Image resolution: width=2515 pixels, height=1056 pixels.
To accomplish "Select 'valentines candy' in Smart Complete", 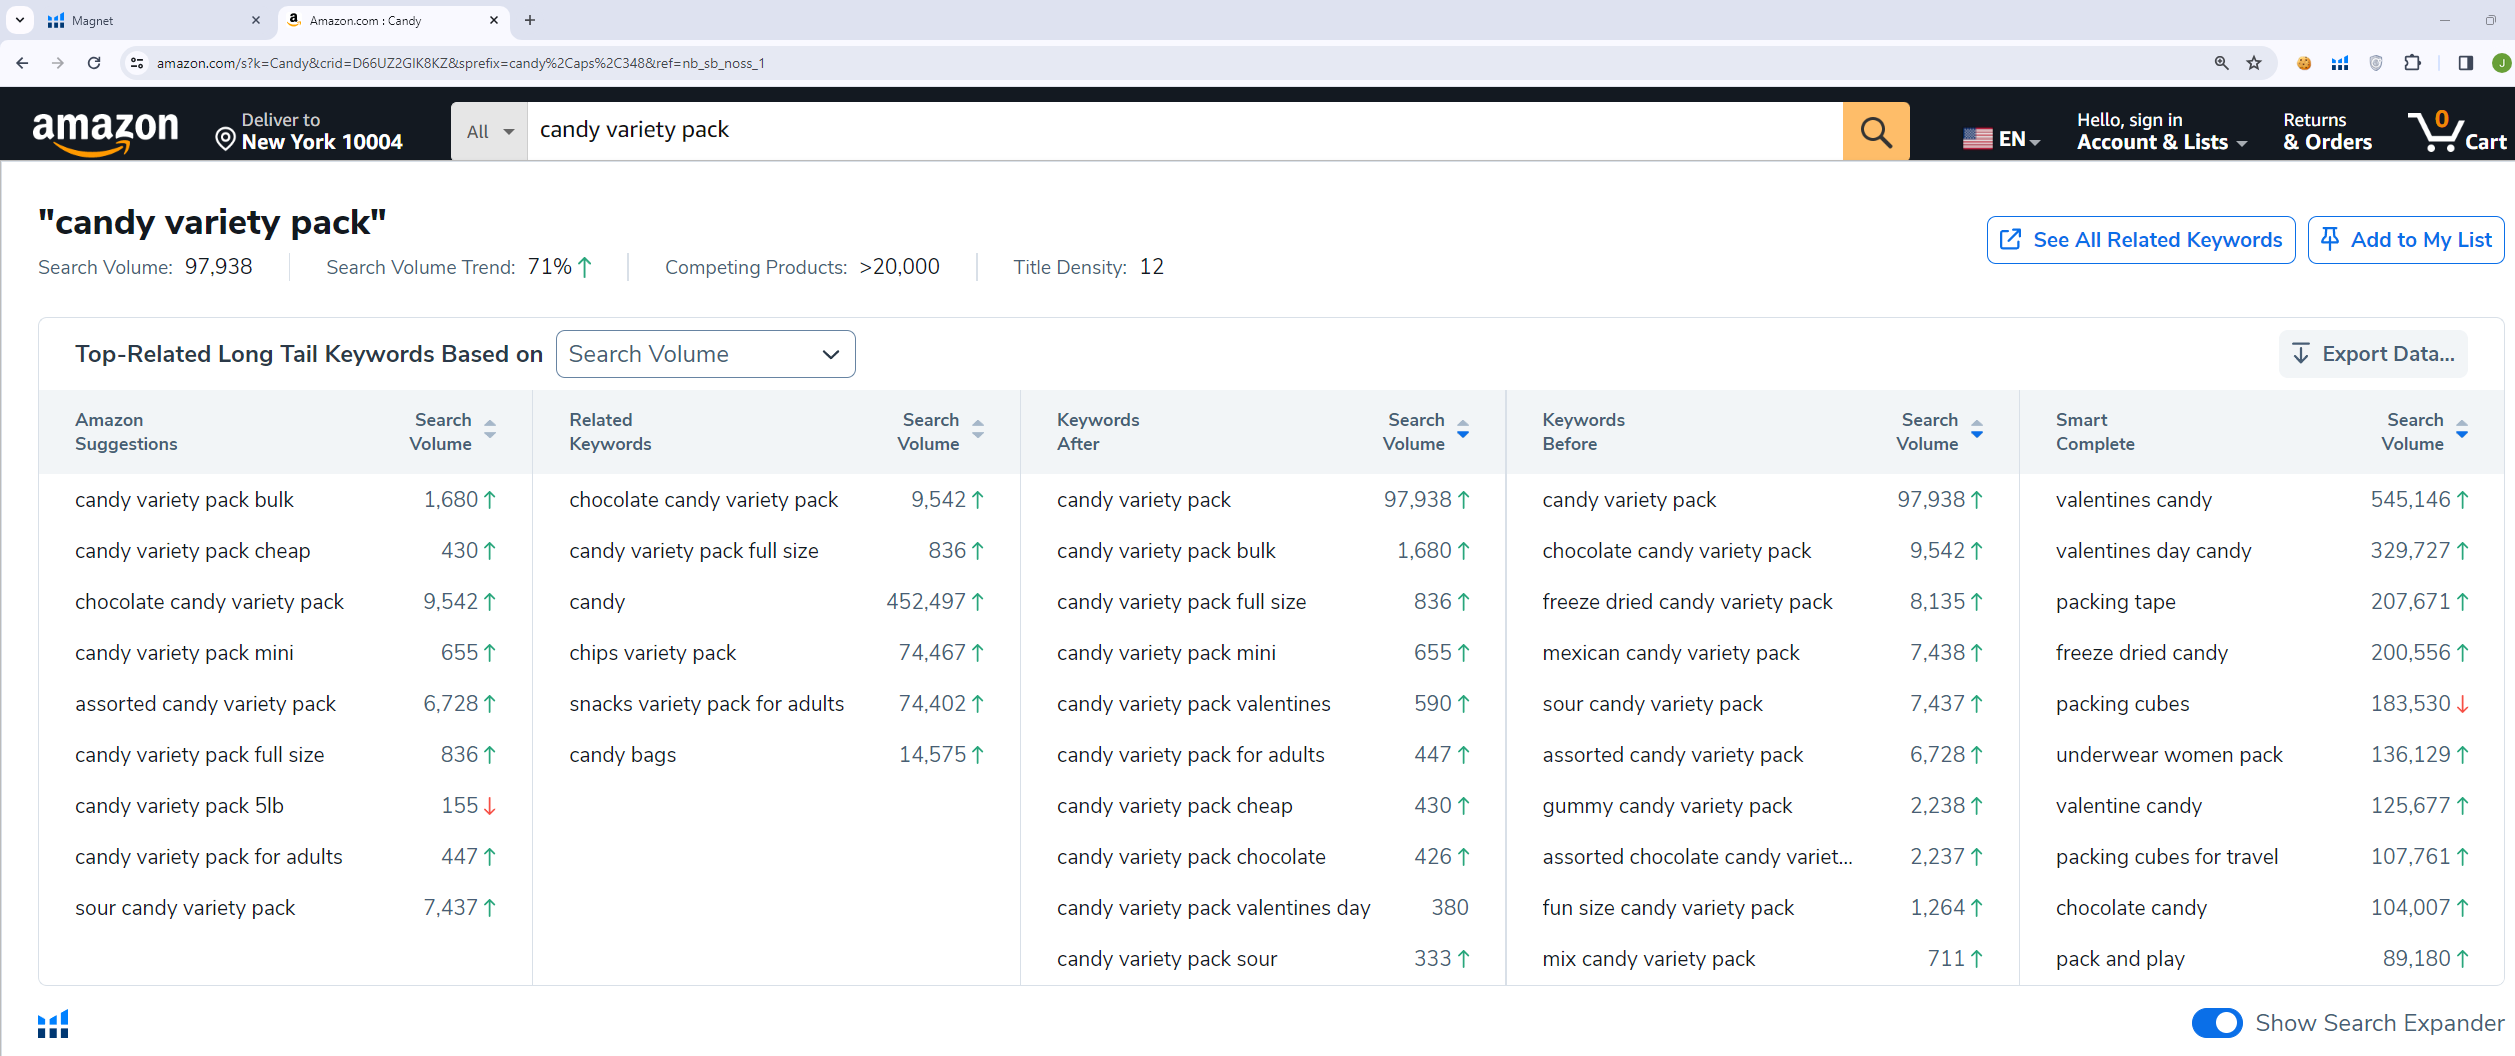I will [2133, 499].
